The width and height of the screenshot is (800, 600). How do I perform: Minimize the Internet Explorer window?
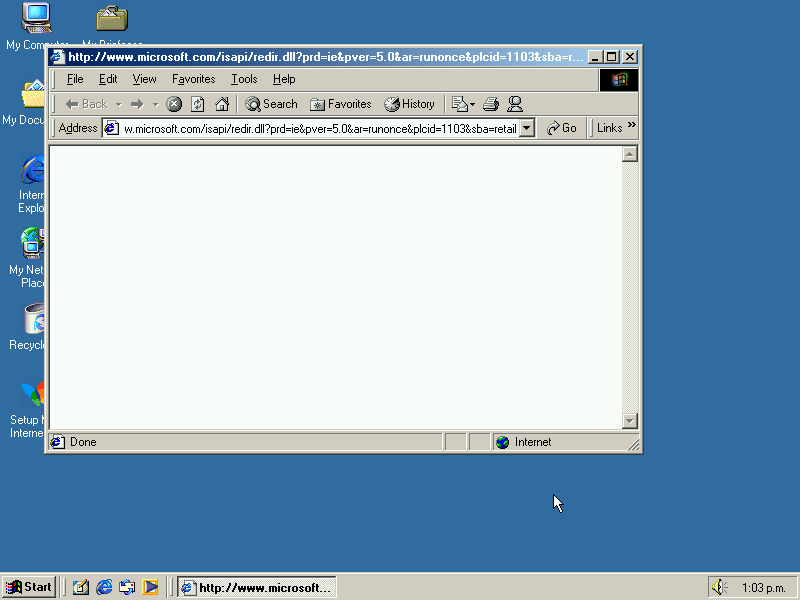pos(595,57)
